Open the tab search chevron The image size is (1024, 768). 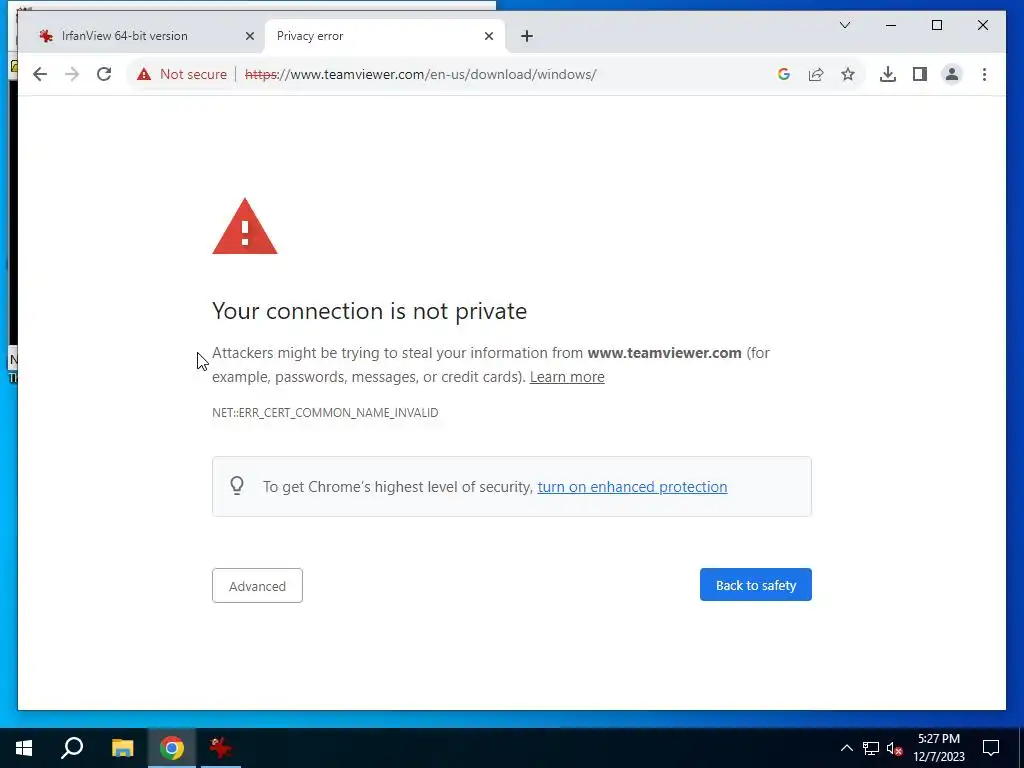[844, 25]
